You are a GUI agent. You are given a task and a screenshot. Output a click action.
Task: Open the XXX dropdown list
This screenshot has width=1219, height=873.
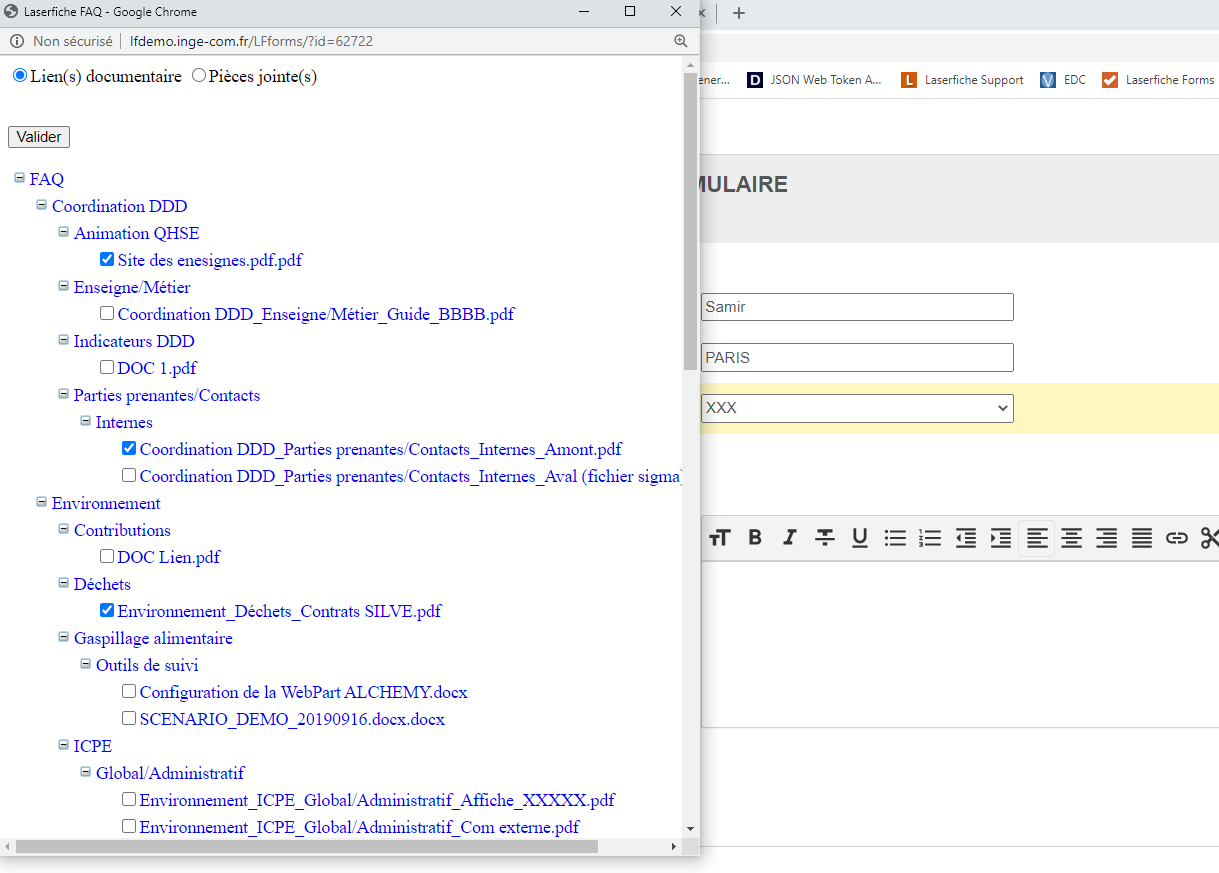tap(857, 408)
